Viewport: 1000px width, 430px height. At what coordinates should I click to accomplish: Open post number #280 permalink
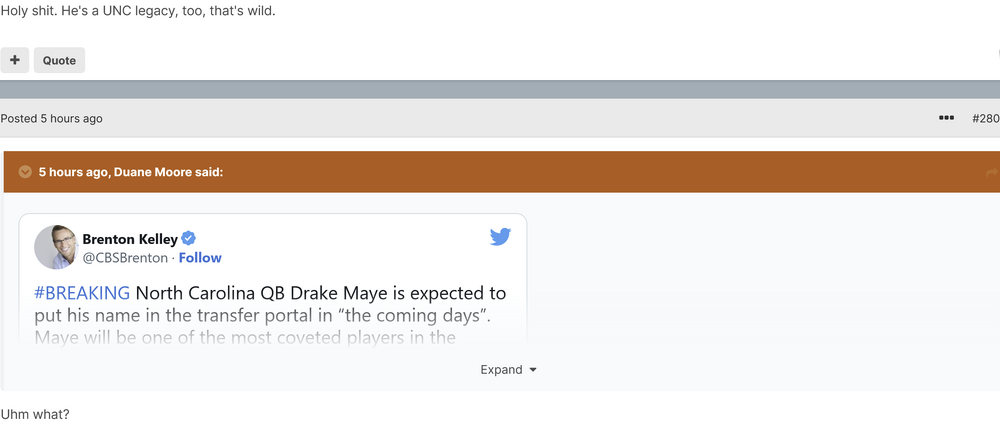[985, 118]
